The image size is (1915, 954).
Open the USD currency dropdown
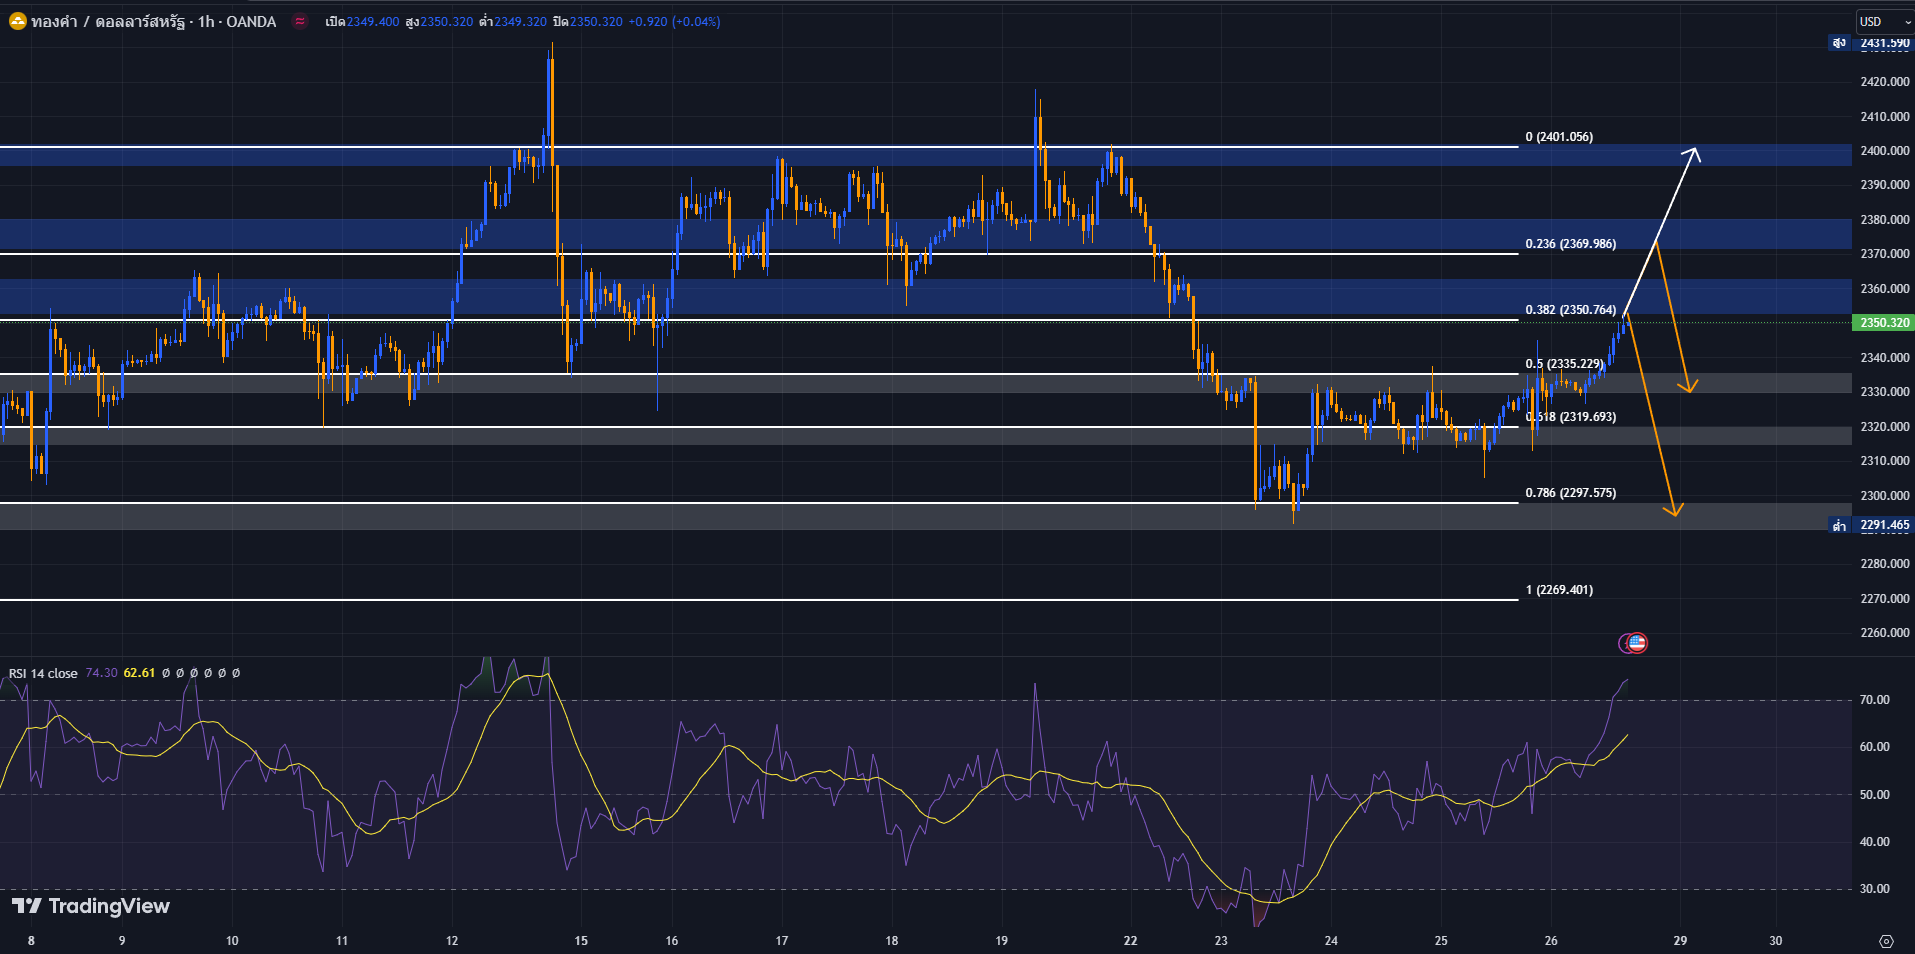(1884, 21)
